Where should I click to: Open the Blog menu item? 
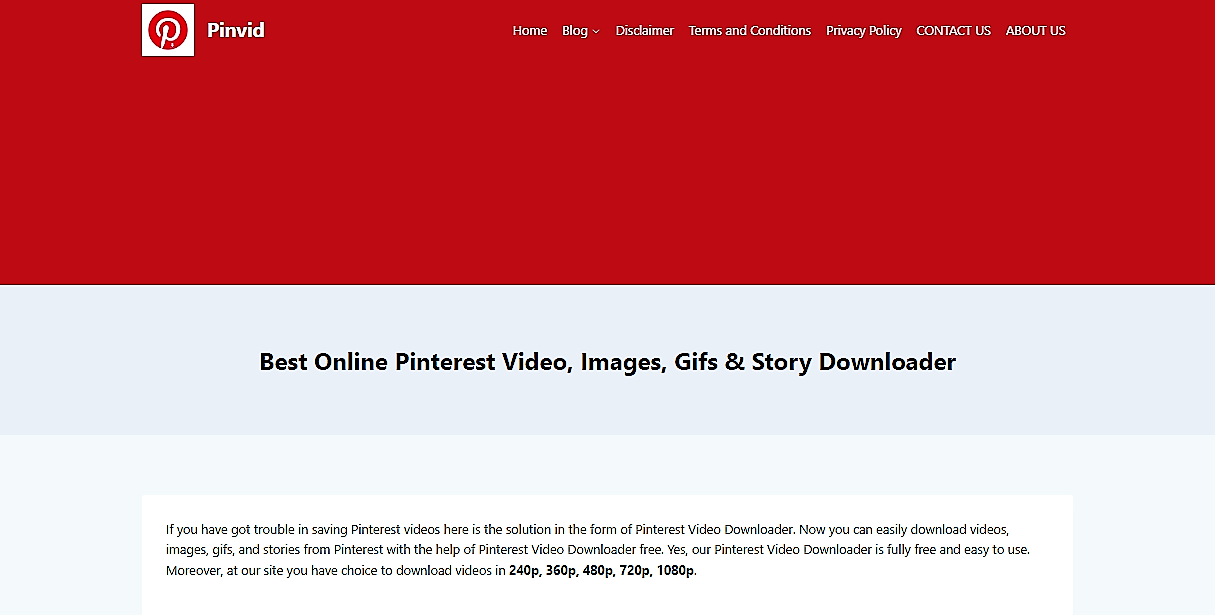(575, 31)
